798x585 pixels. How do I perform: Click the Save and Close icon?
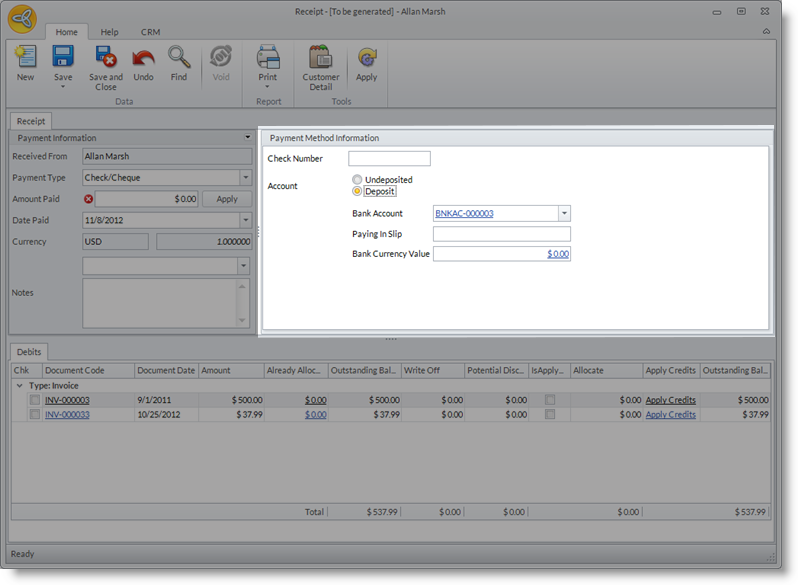[x=106, y=58]
